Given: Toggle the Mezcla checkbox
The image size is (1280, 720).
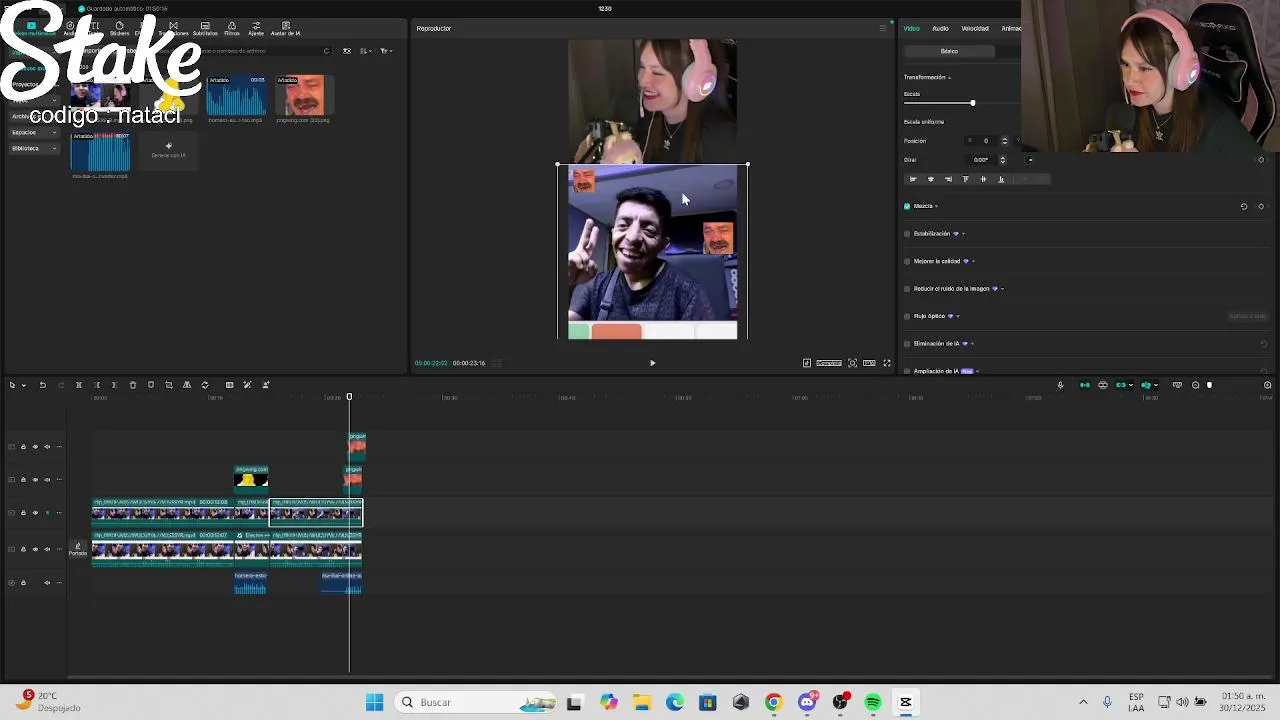Looking at the screenshot, I should (907, 206).
